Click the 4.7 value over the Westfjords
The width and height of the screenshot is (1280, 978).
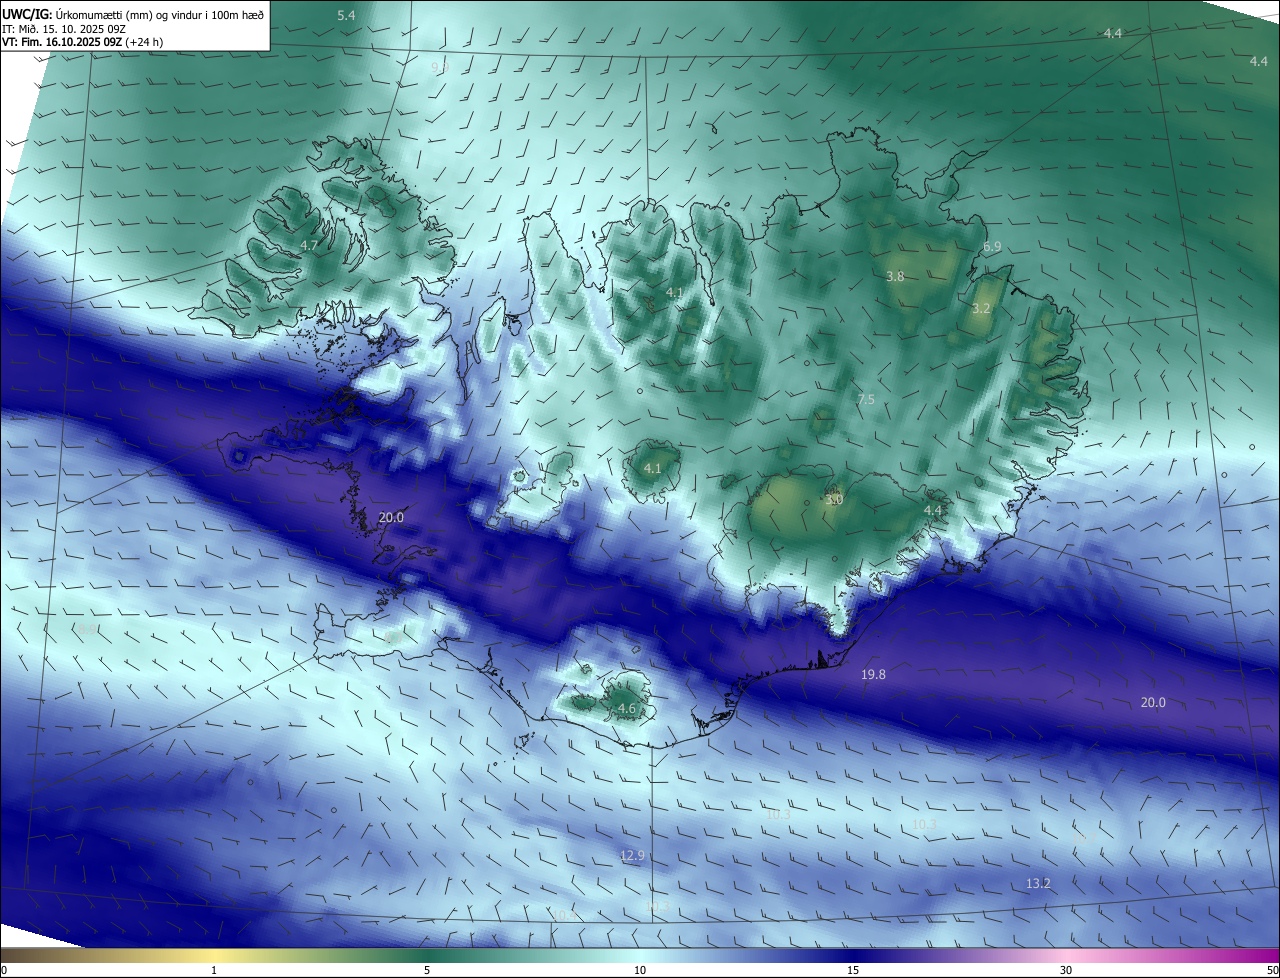309,245
